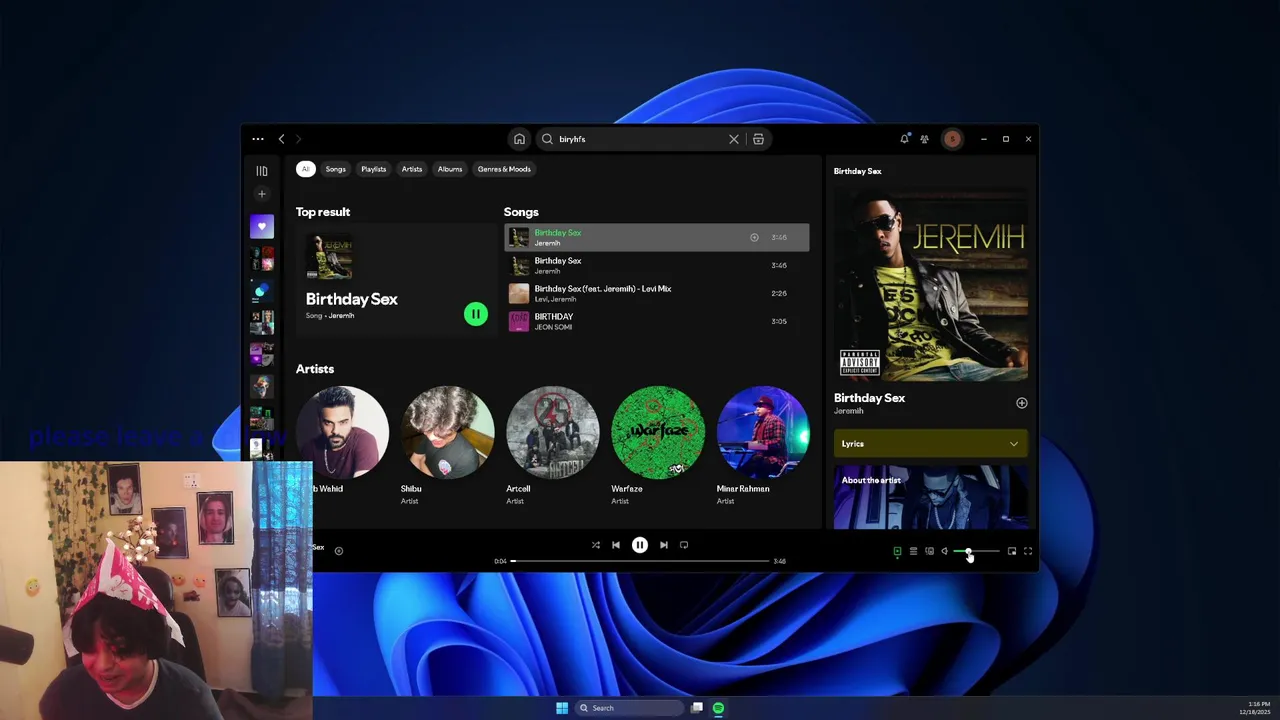Create a new playlist with plus
1280x720 pixels.
pos(262,194)
